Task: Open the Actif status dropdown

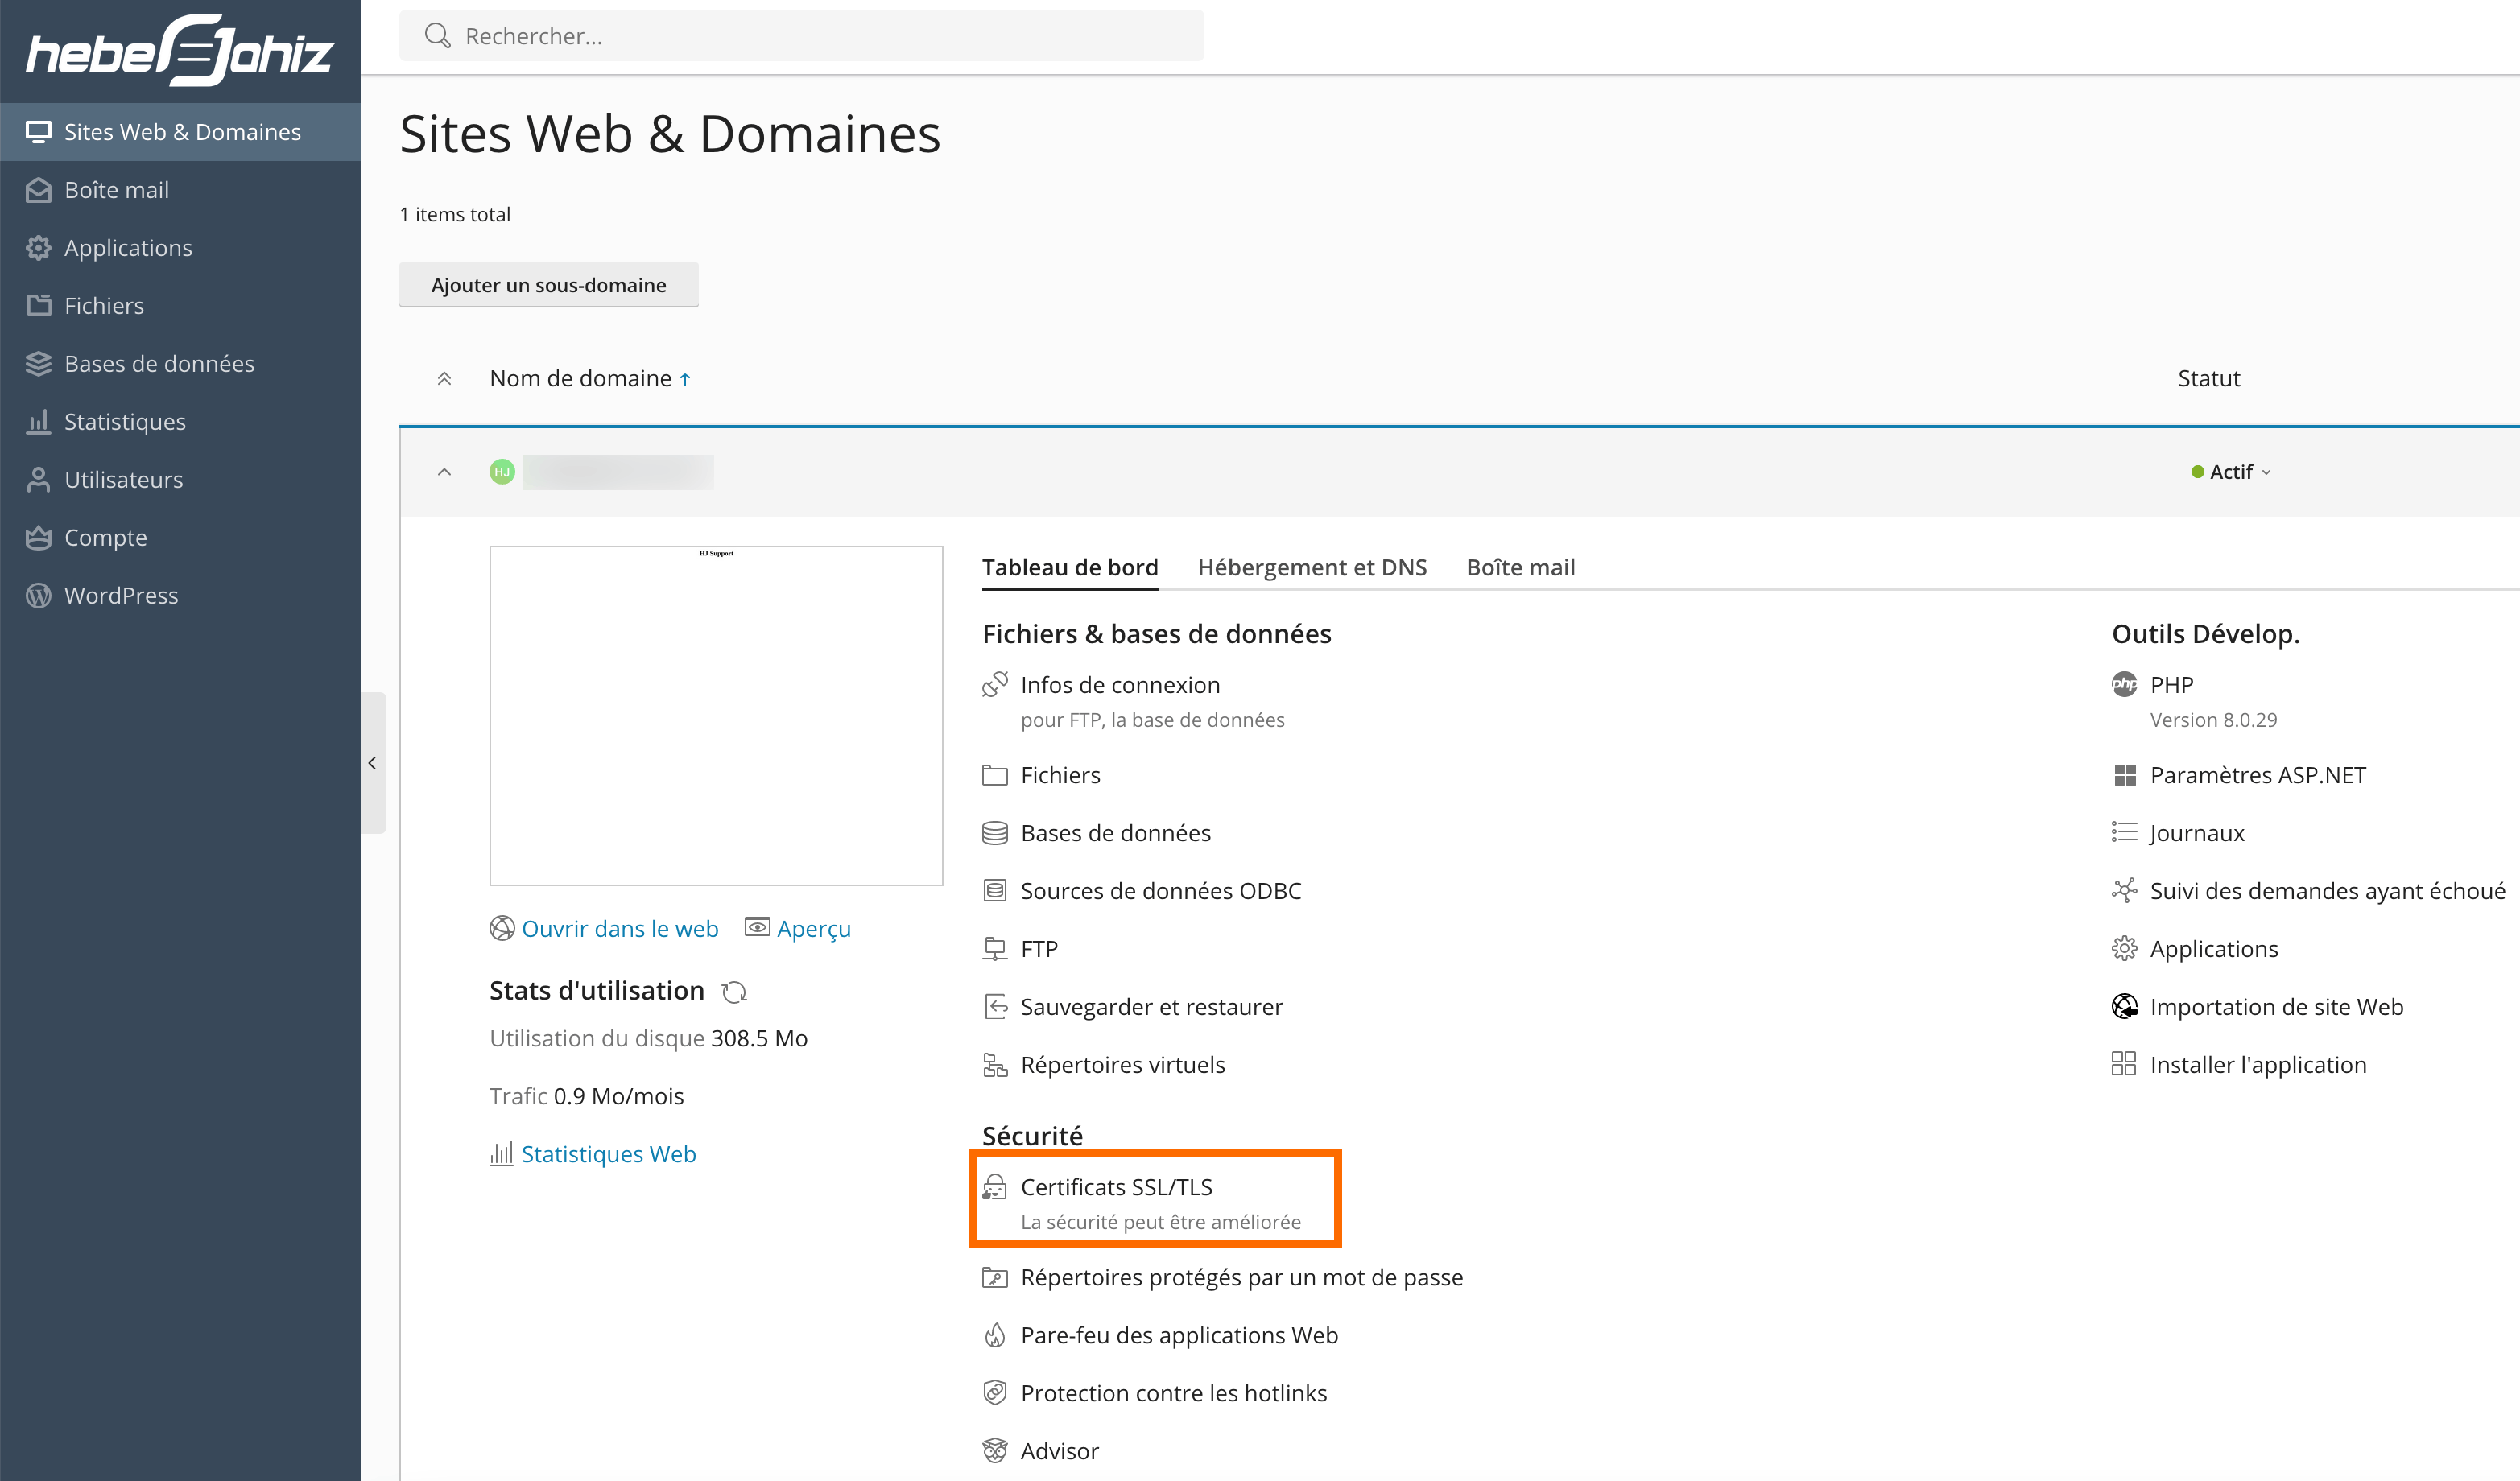Action: [x=2231, y=472]
